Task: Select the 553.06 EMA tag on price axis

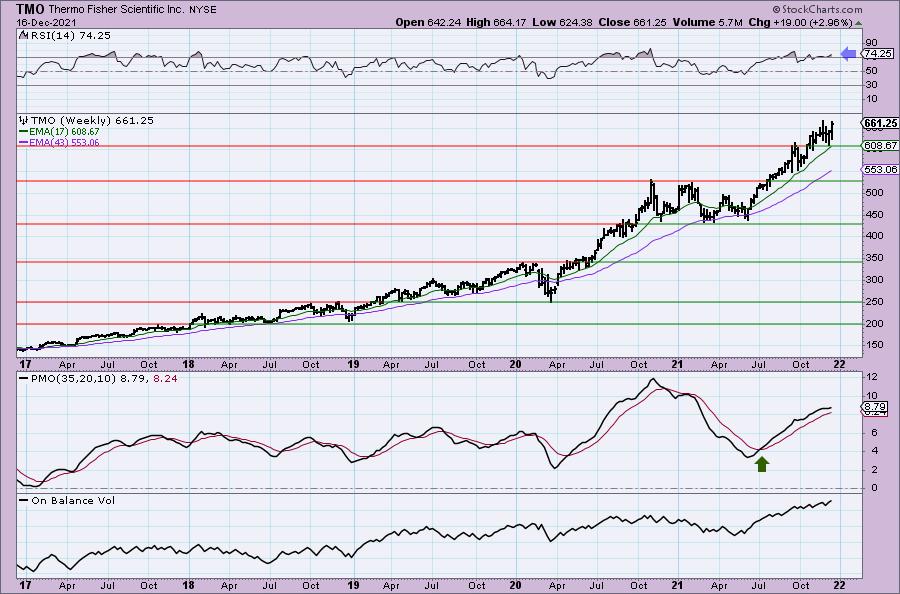Action: coord(880,169)
